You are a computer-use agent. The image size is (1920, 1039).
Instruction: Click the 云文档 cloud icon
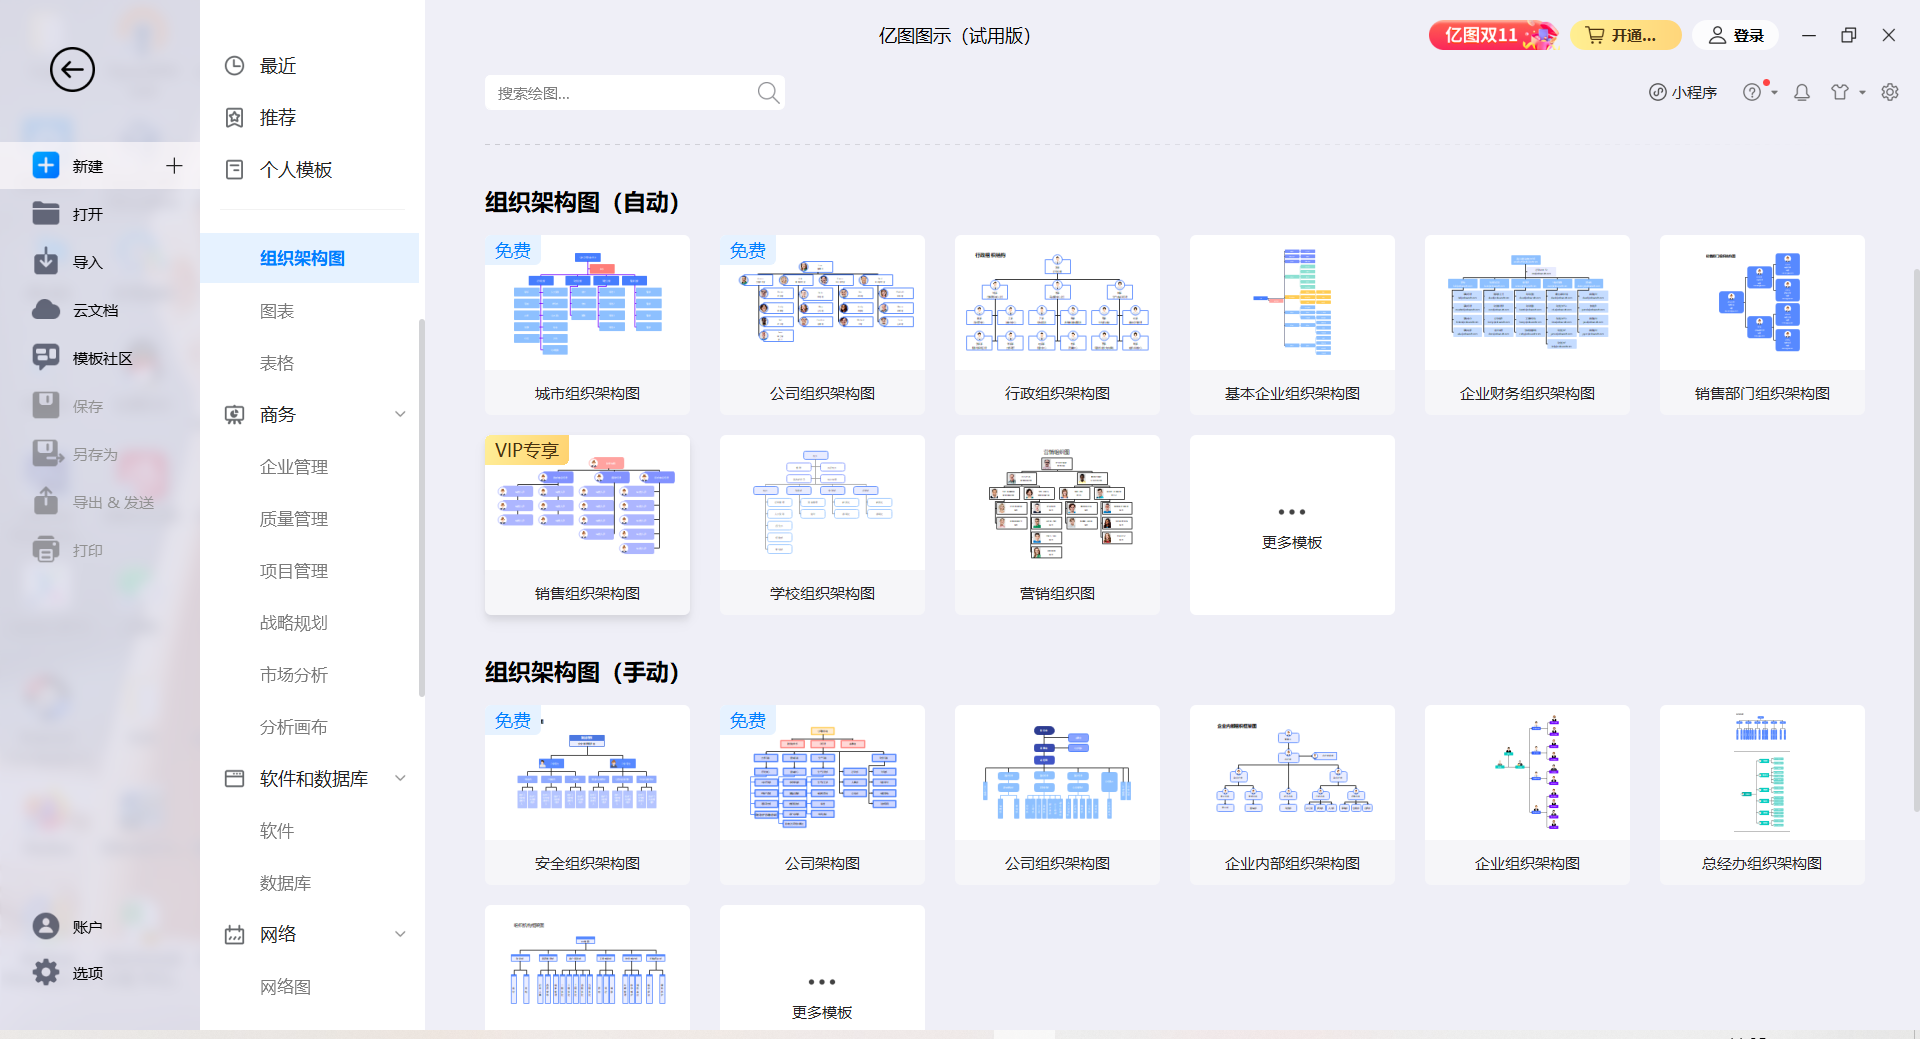click(46, 309)
